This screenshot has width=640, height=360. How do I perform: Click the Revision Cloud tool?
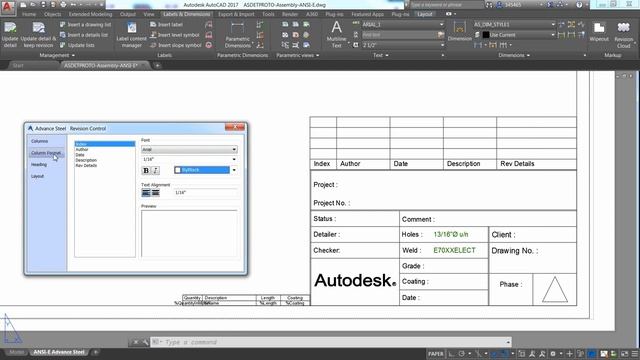pyautogui.click(x=623, y=34)
